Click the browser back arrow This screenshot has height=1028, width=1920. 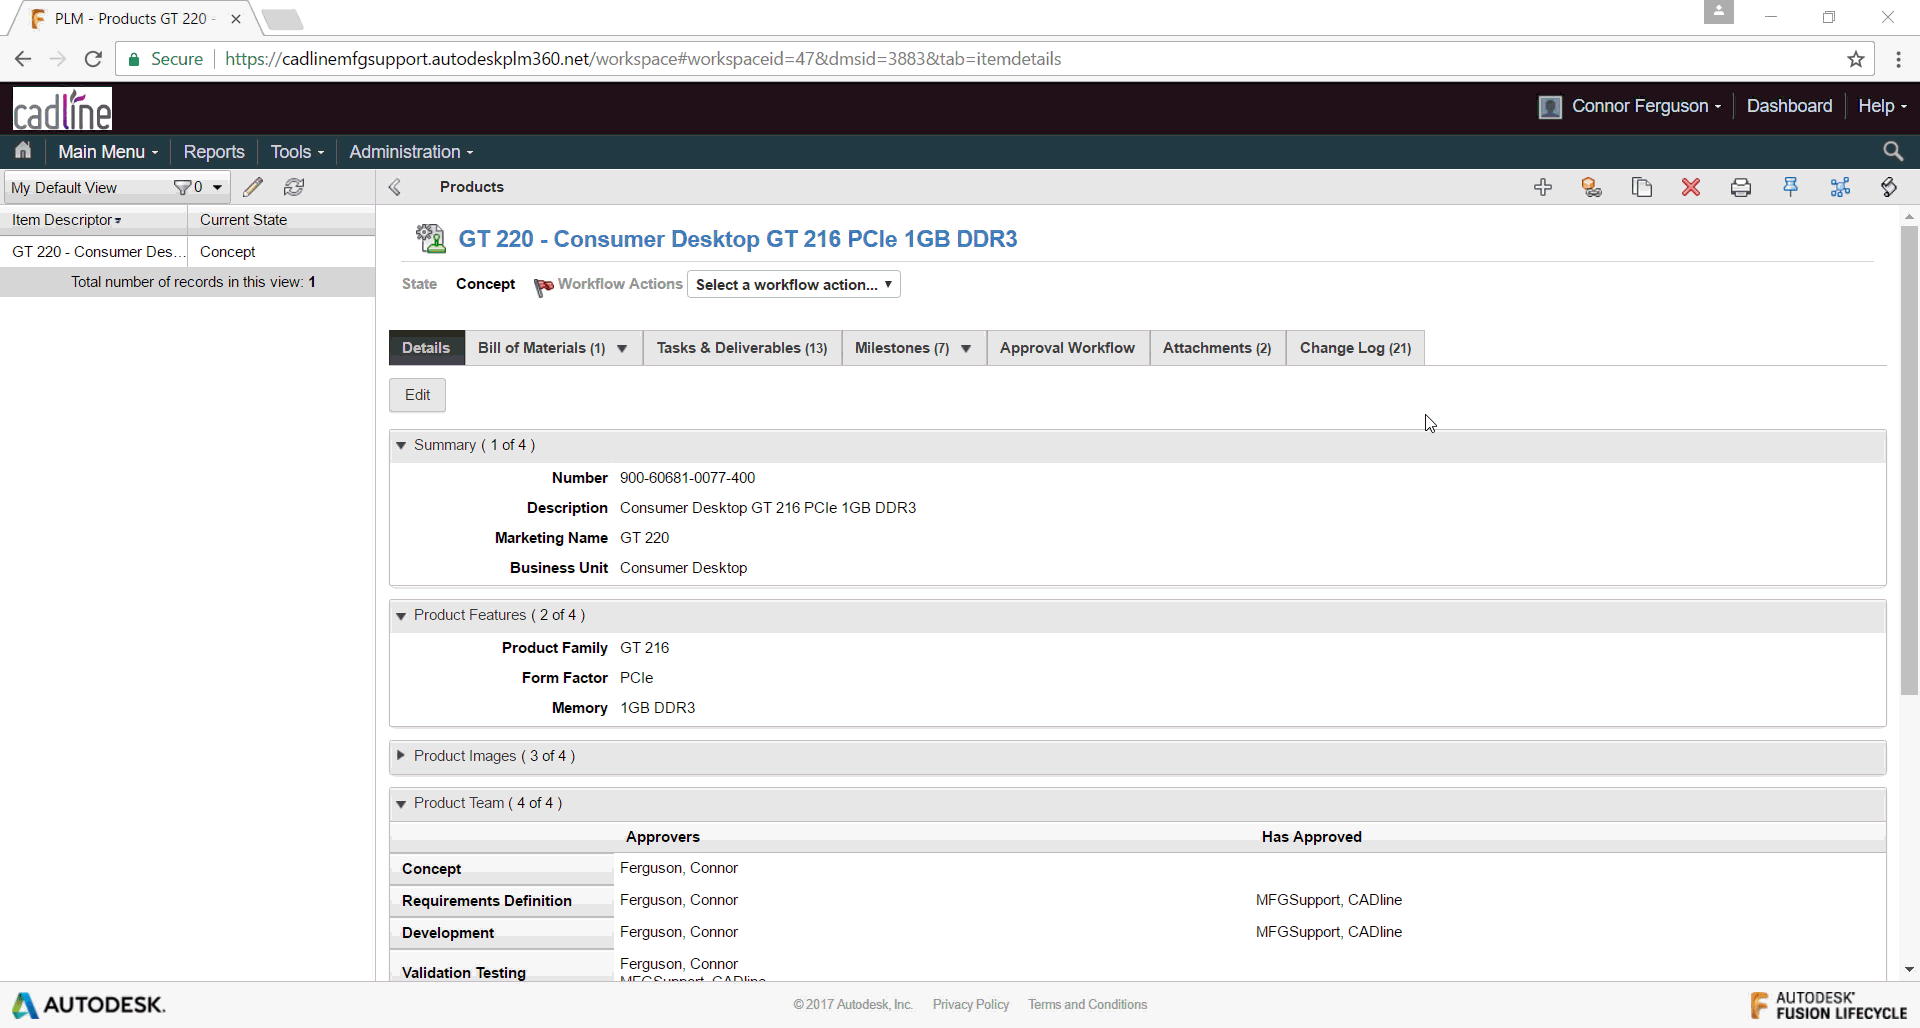point(23,59)
